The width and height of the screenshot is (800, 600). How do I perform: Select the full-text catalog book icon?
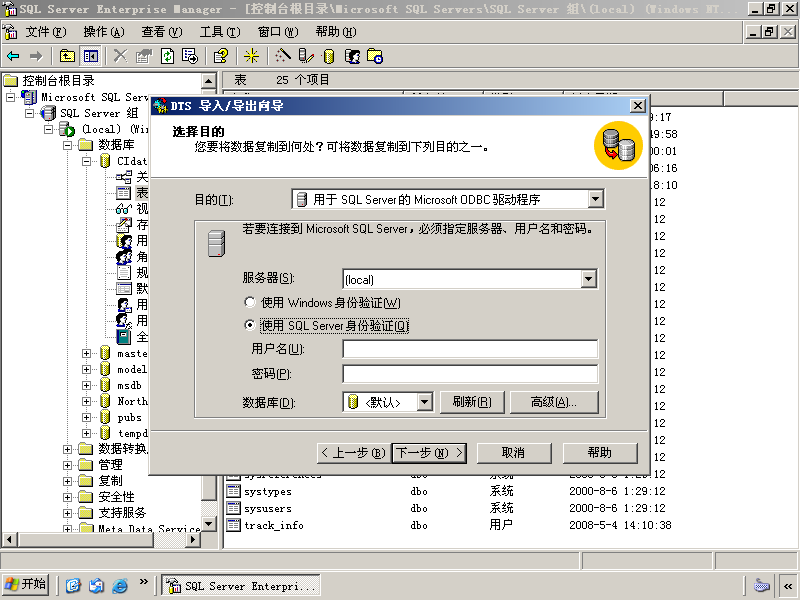tap(123, 337)
